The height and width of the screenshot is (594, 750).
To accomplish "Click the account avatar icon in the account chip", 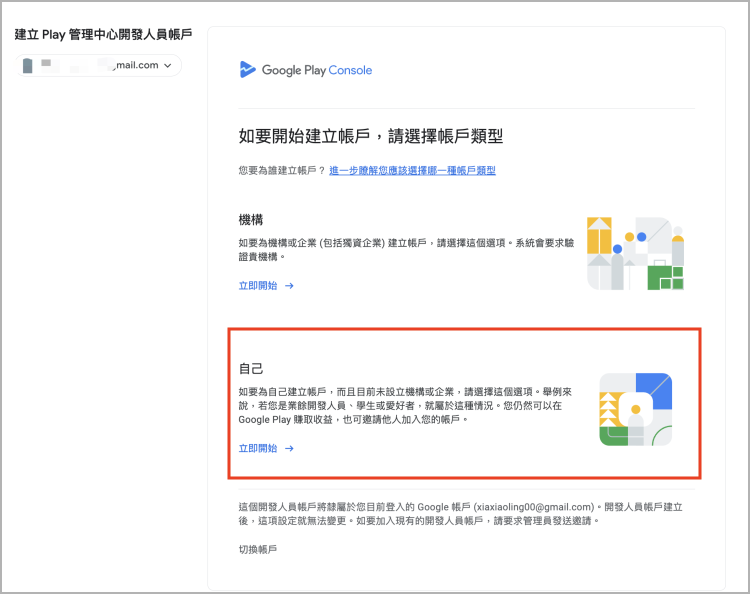I will (28, 66).
